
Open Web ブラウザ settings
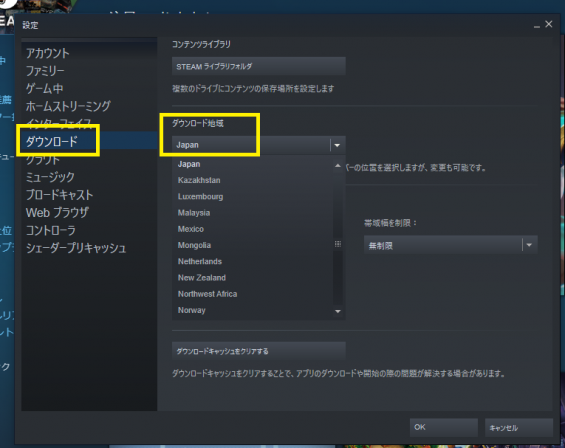point(57,213)
